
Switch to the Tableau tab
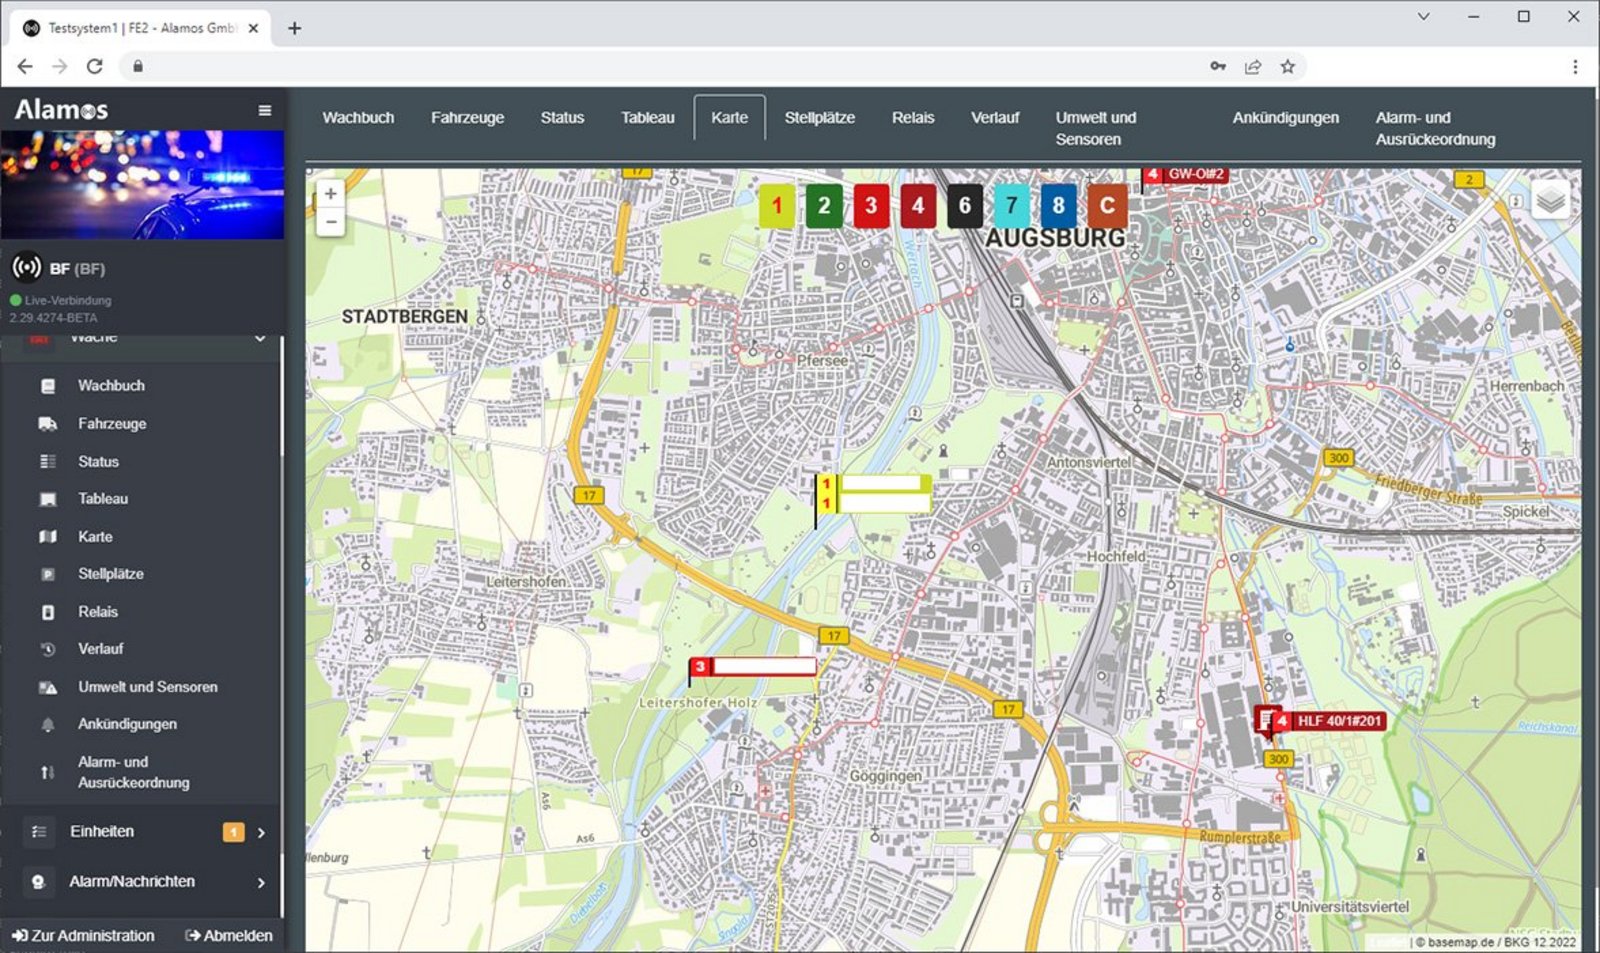647,118
